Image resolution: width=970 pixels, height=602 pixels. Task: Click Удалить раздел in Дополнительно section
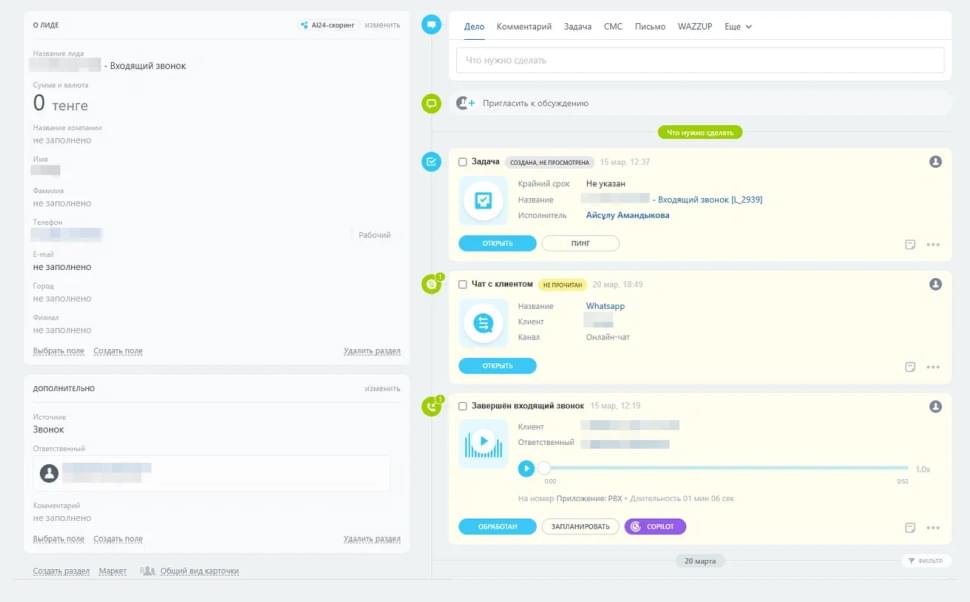[372, 539]
